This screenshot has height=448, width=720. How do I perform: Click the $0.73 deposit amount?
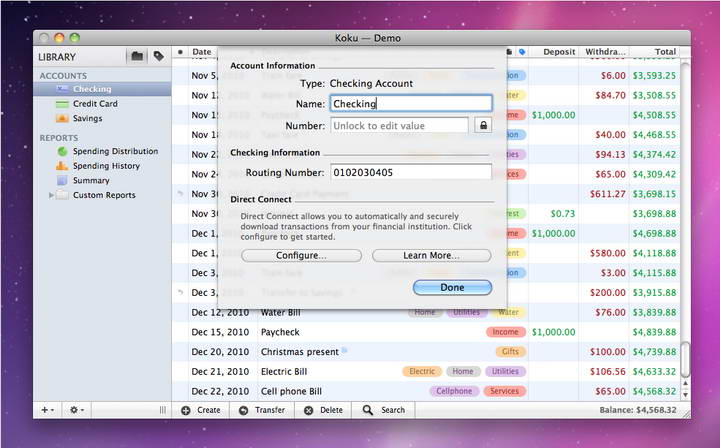tap(562, 213)
